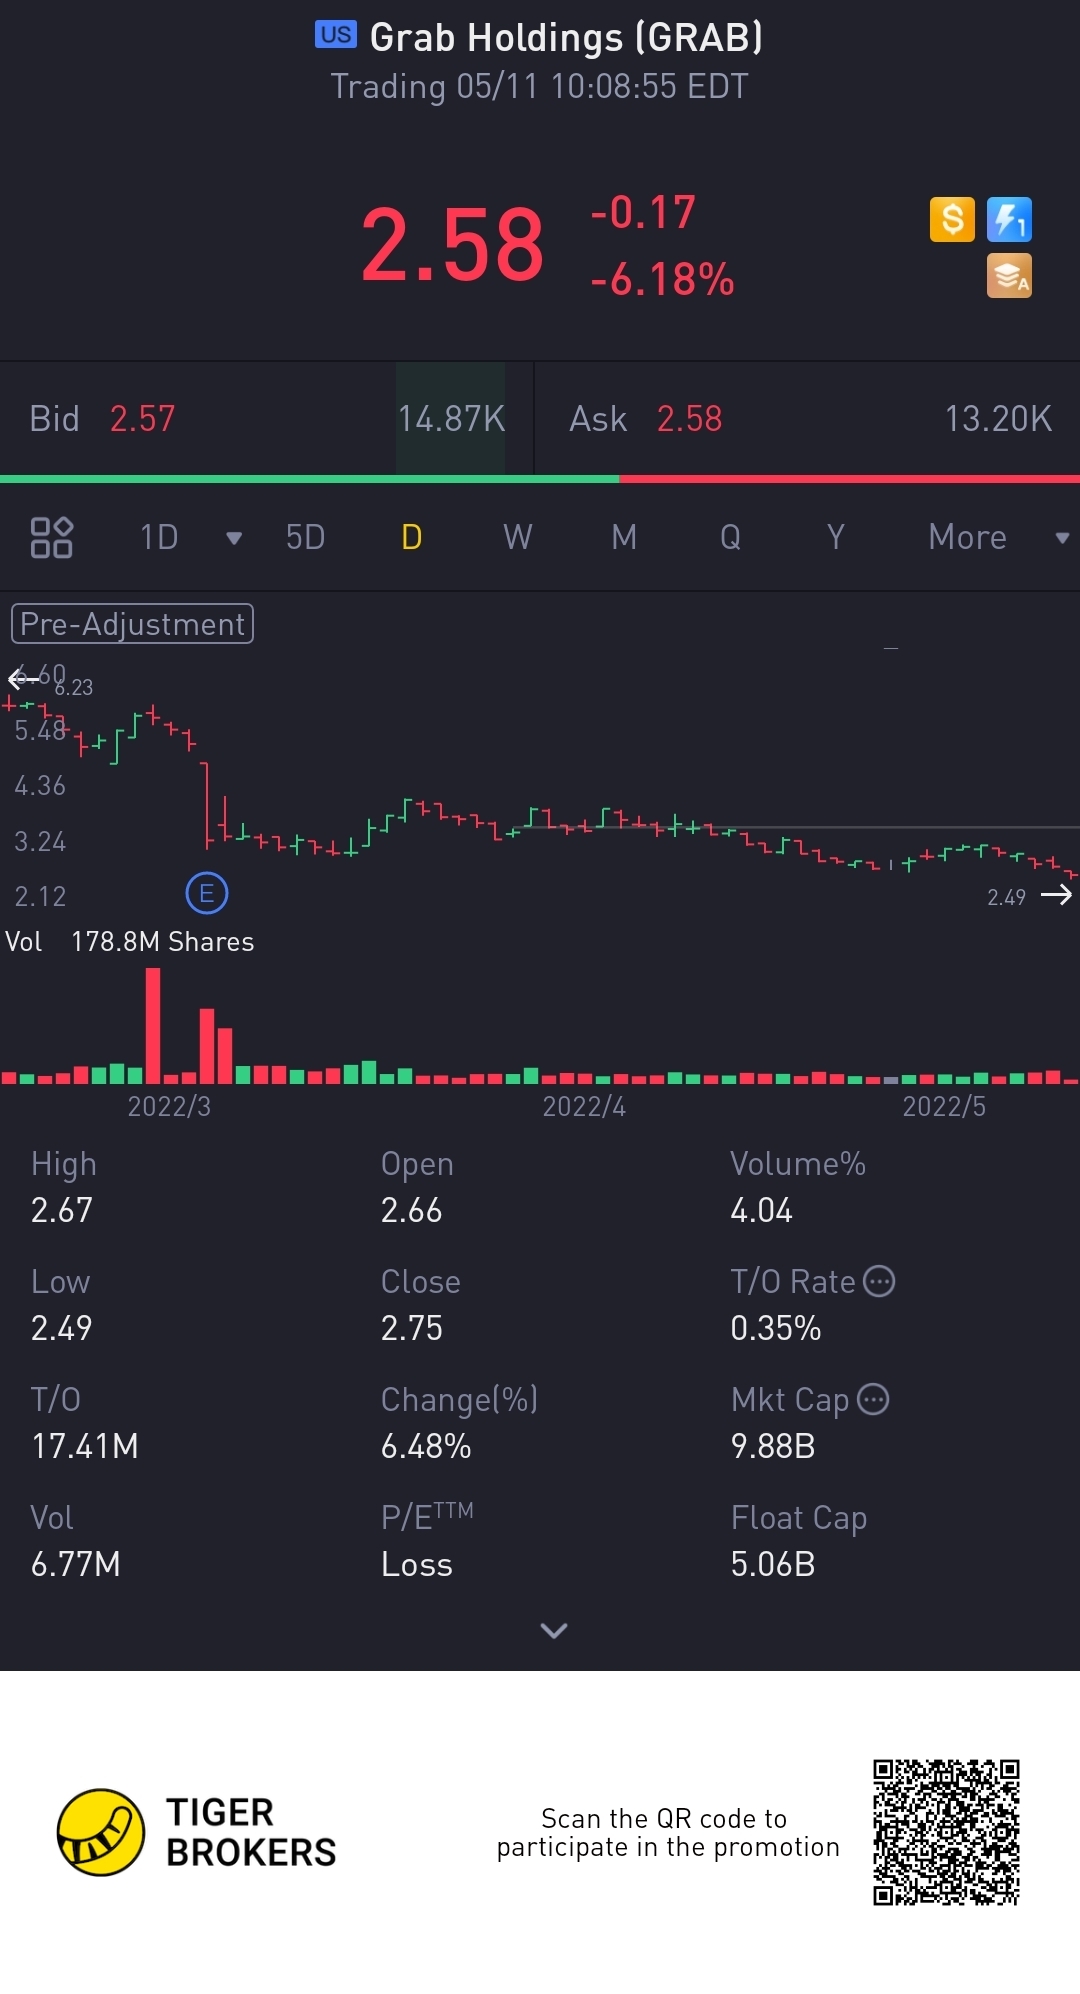Screen dimensions: 1080x1994
Task: Tap the Bid price 2.57
Action: [142, 419]
